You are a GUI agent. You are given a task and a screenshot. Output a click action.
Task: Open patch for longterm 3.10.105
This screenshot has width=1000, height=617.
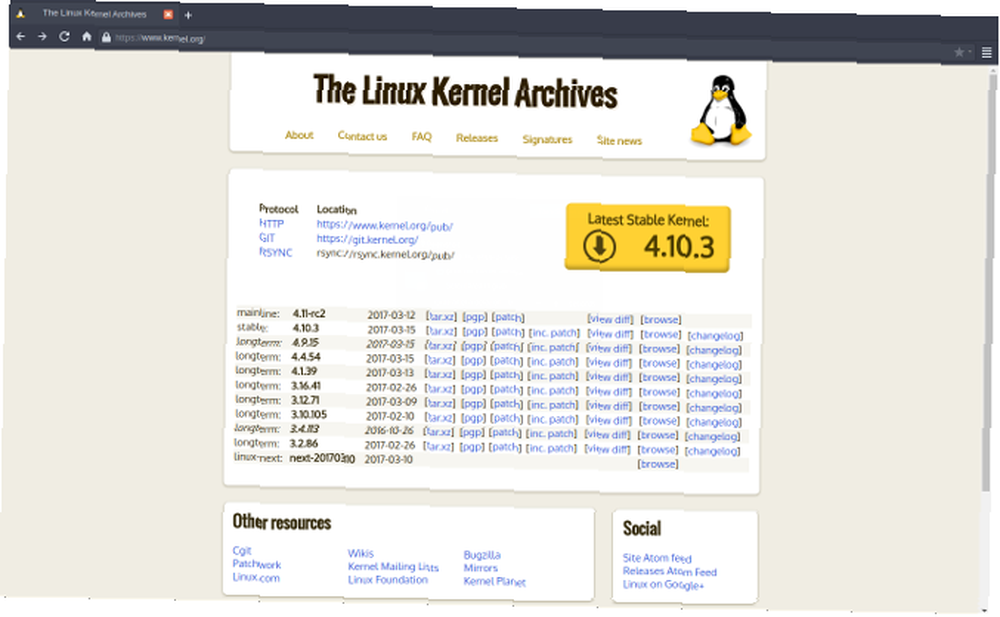tap(507, 419)
